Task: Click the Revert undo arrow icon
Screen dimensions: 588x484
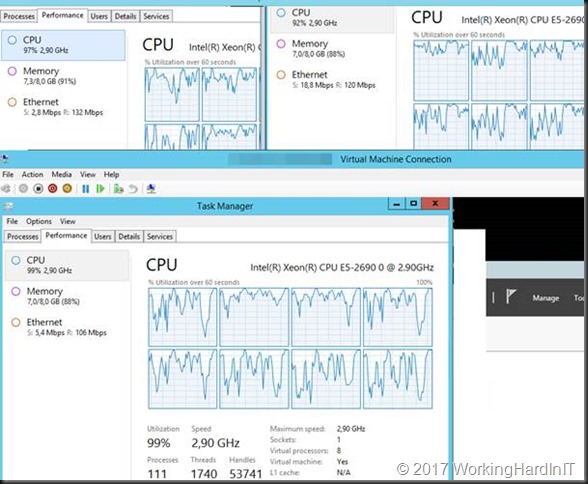Action: 133,189
